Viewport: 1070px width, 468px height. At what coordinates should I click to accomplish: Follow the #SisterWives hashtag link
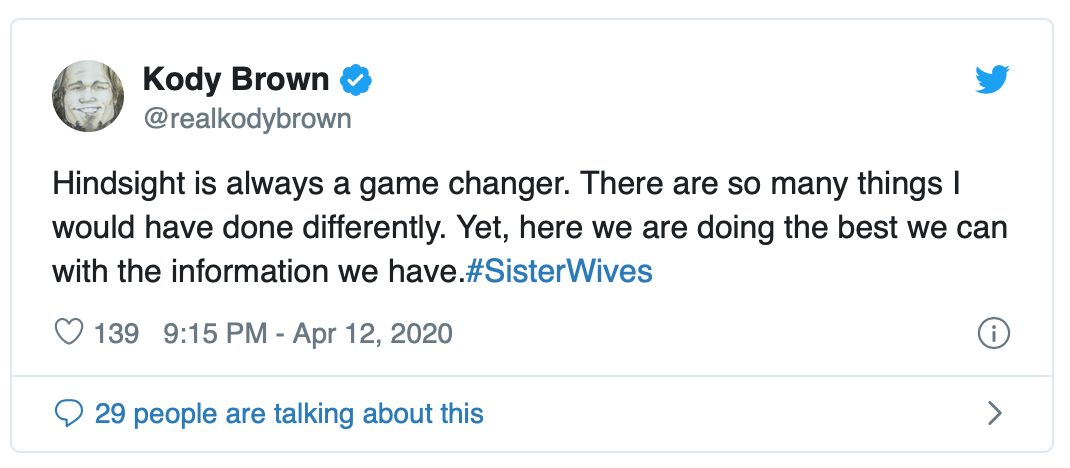click(559, 272)
